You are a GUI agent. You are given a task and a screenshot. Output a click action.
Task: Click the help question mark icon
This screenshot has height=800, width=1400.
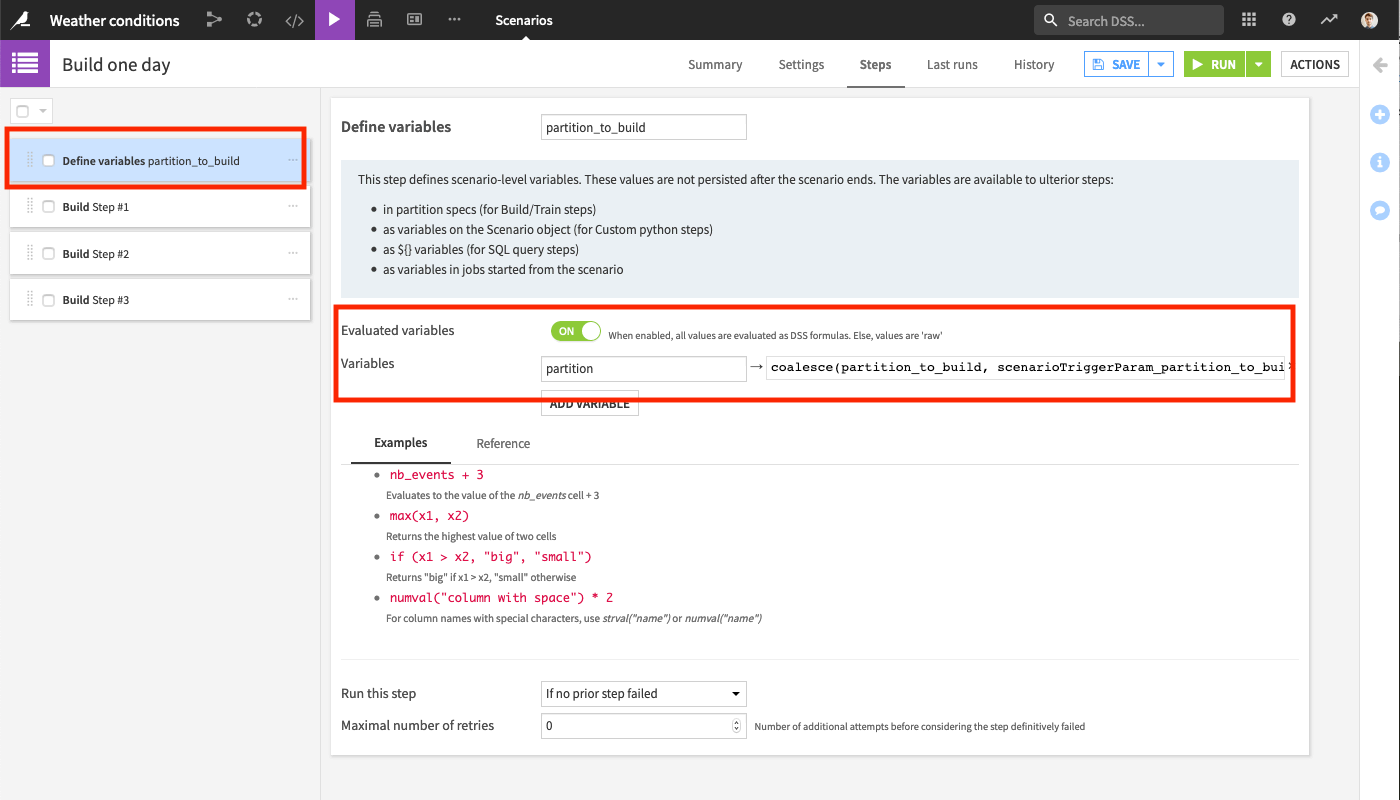(1289, 20)
